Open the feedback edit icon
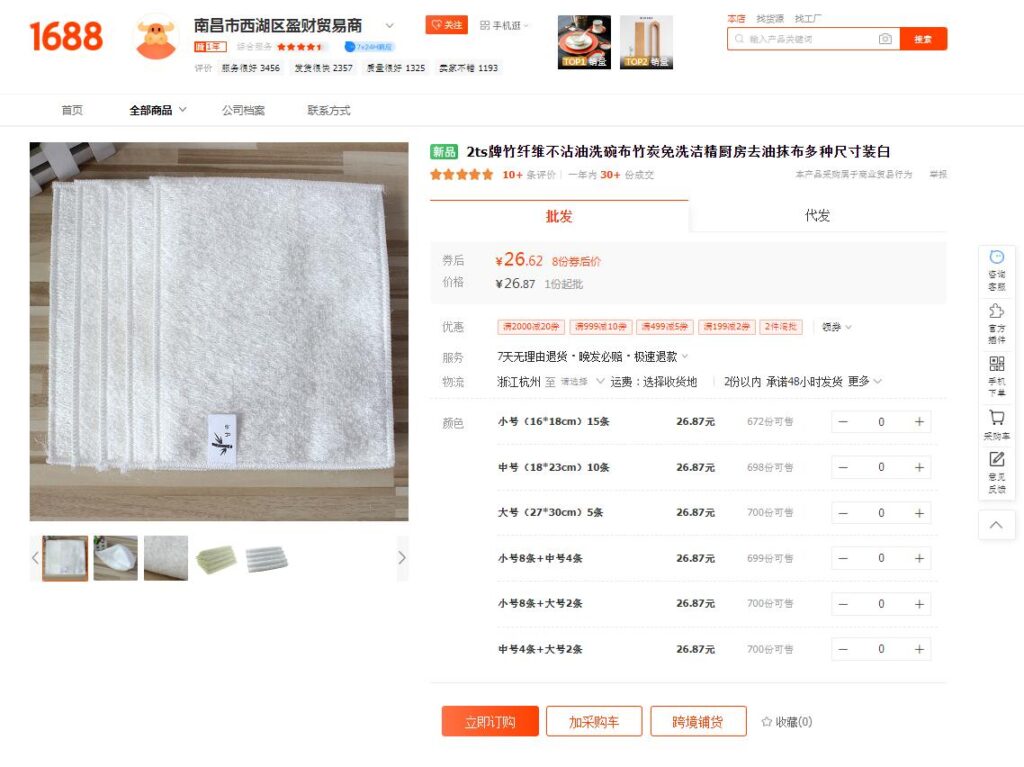The height and width of the screenshot is (767, 1024). (x=997, y=459)
